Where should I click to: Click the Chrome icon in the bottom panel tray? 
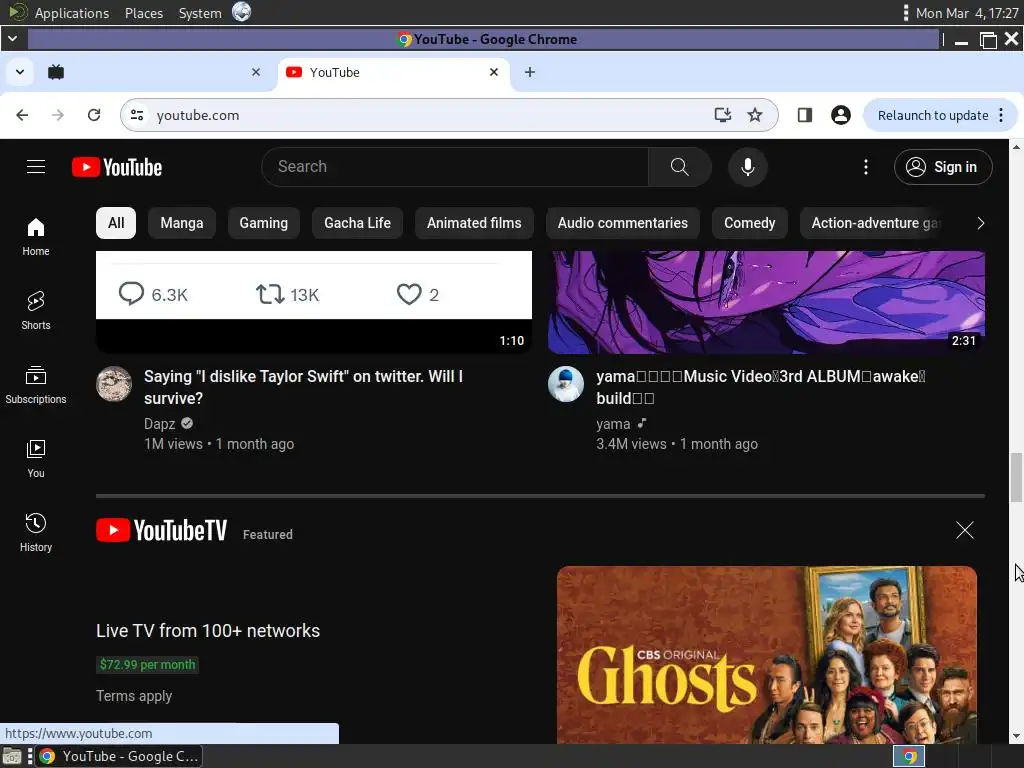tap(909, 756)
